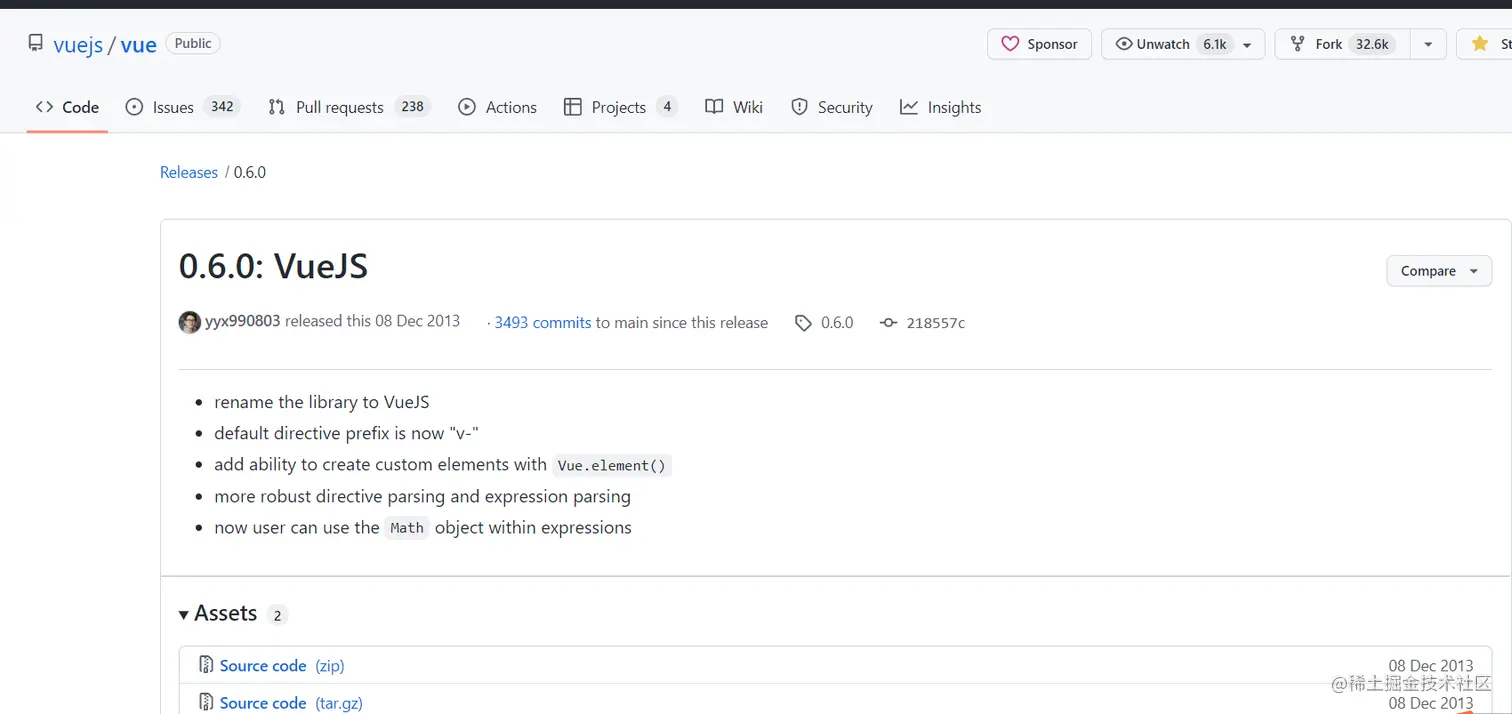
Task: Click the Pull requests branch icon
Action: [277, 107]
